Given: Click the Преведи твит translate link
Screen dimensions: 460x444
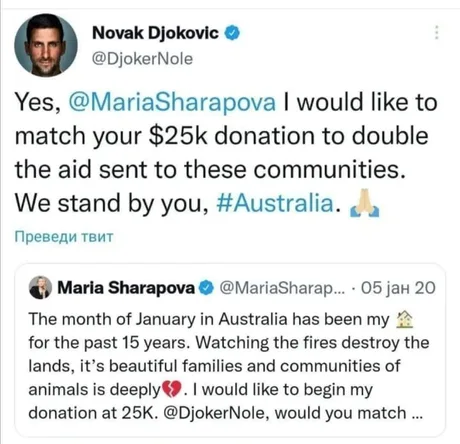Looking at the screenshot, I should pyautogui.click(x=64, y=237).
